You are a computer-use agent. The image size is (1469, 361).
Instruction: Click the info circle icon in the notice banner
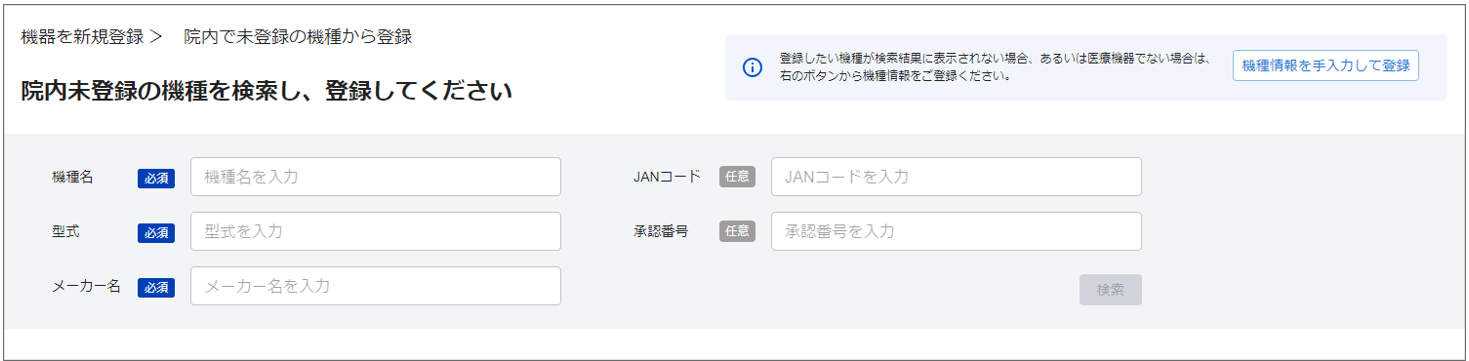point(752,67)
